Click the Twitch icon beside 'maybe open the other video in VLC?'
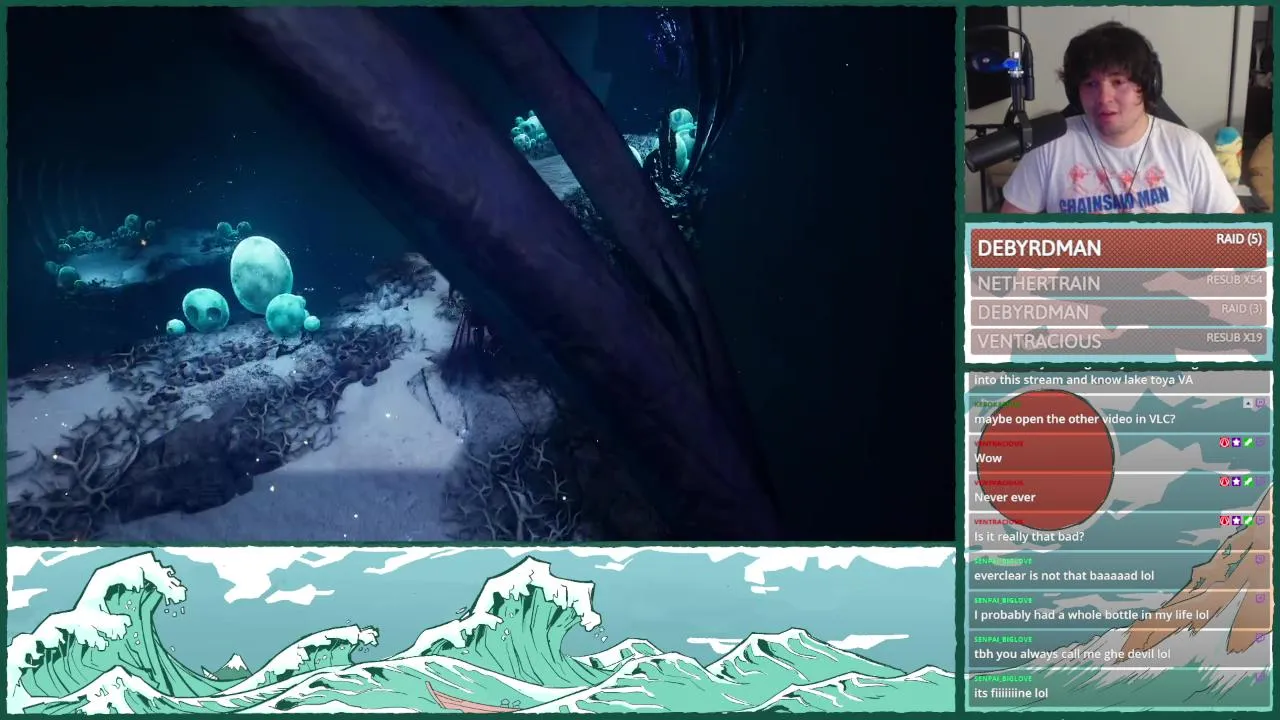Viewport: 1280px width, 720px height. point(1260,403)
